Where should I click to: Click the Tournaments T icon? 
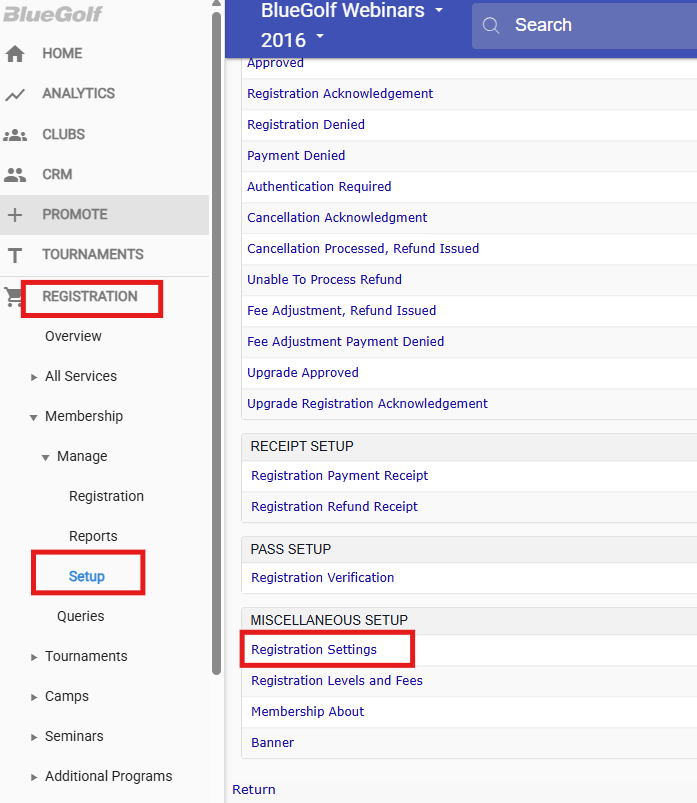[15, 255]
